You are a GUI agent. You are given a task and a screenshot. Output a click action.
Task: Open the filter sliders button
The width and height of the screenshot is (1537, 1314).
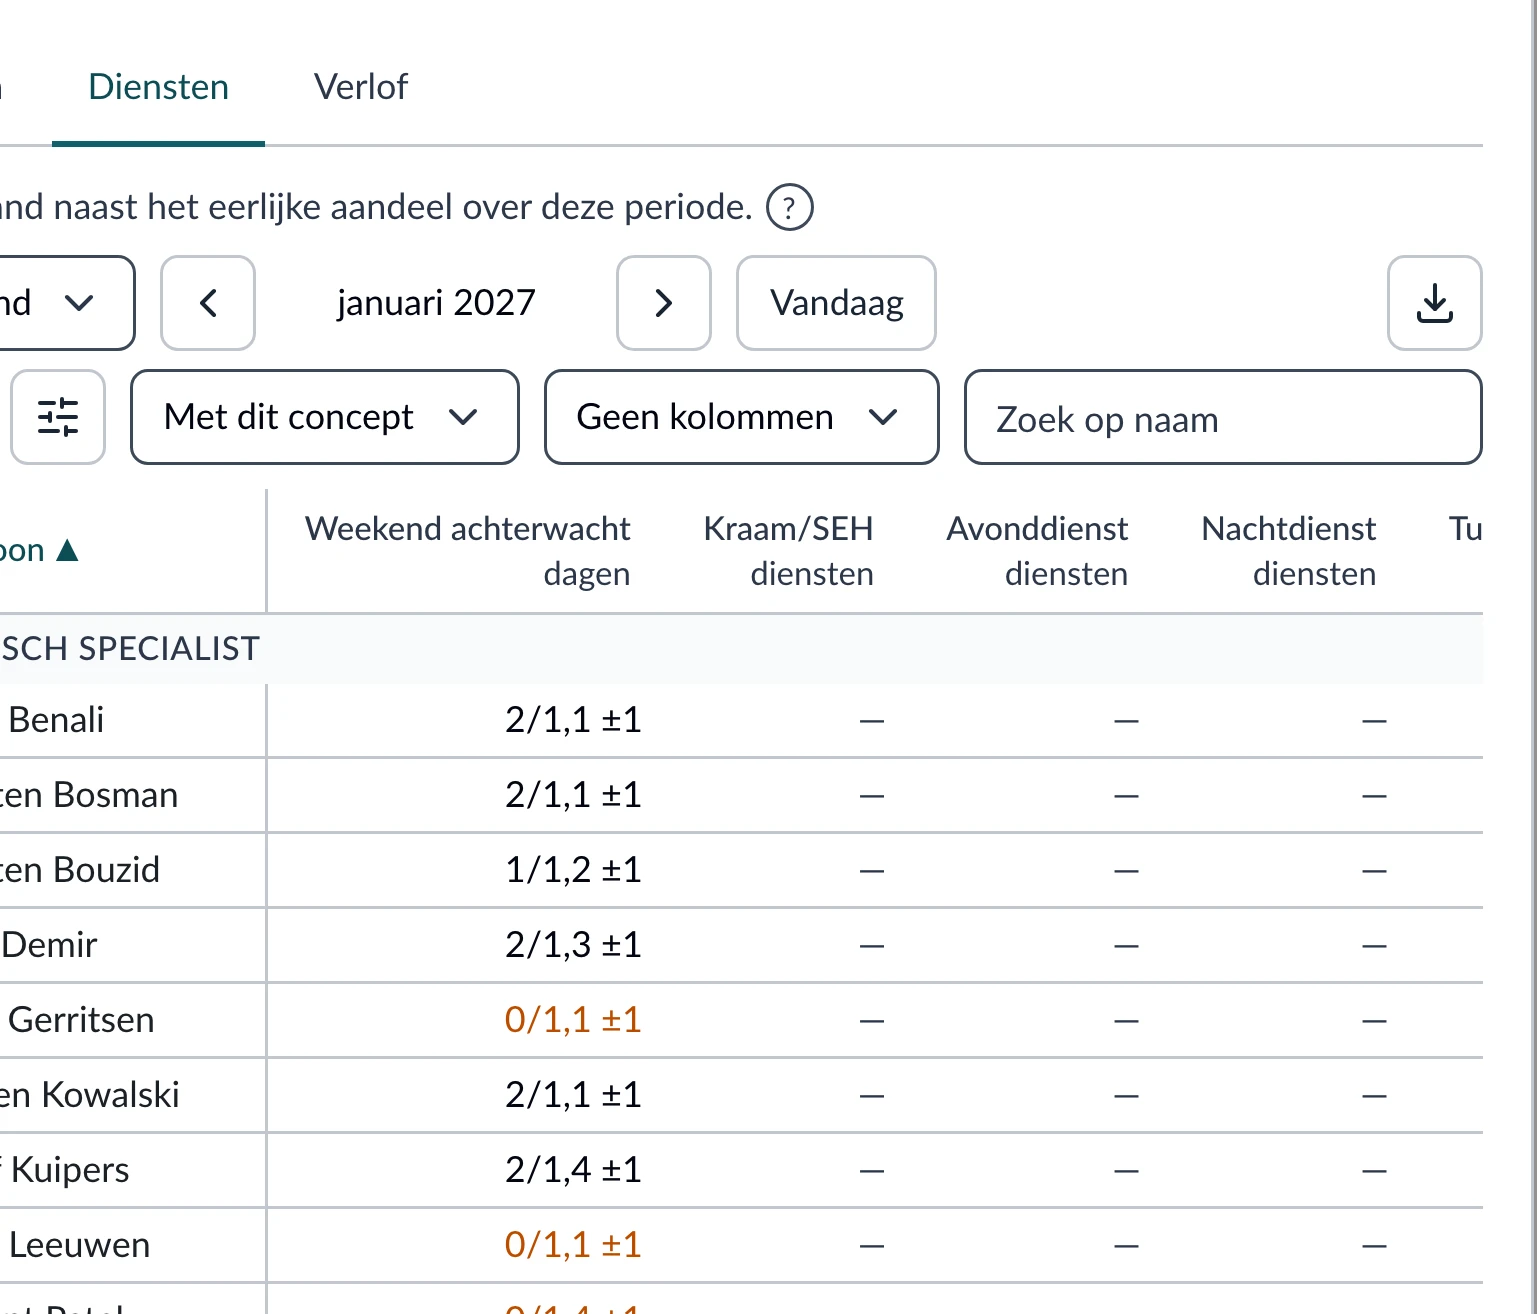point(58,417)
